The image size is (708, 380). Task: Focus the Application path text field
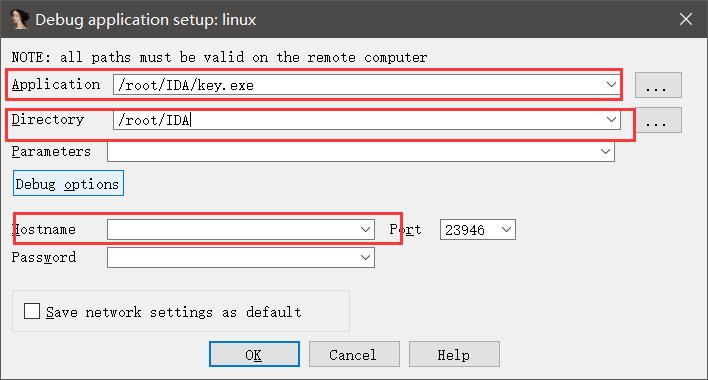pos(359,84)
